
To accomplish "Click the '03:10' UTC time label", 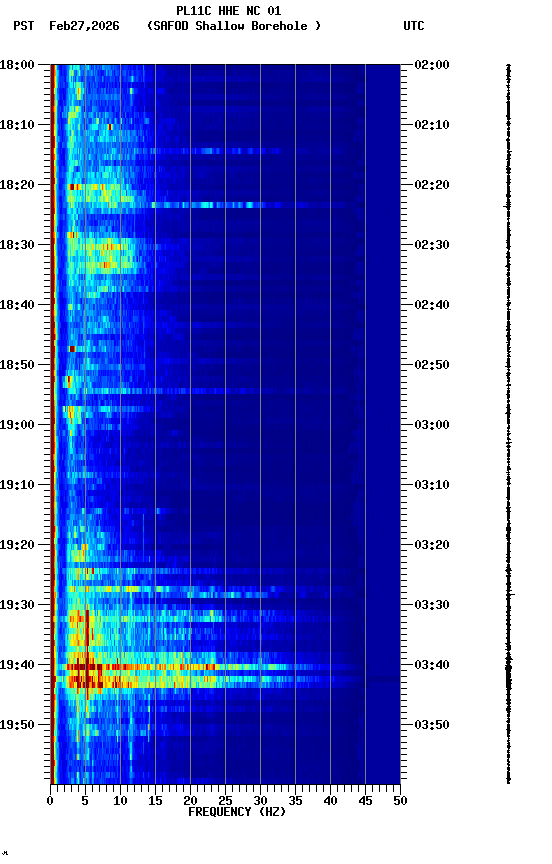I will [x=432, y=485].
